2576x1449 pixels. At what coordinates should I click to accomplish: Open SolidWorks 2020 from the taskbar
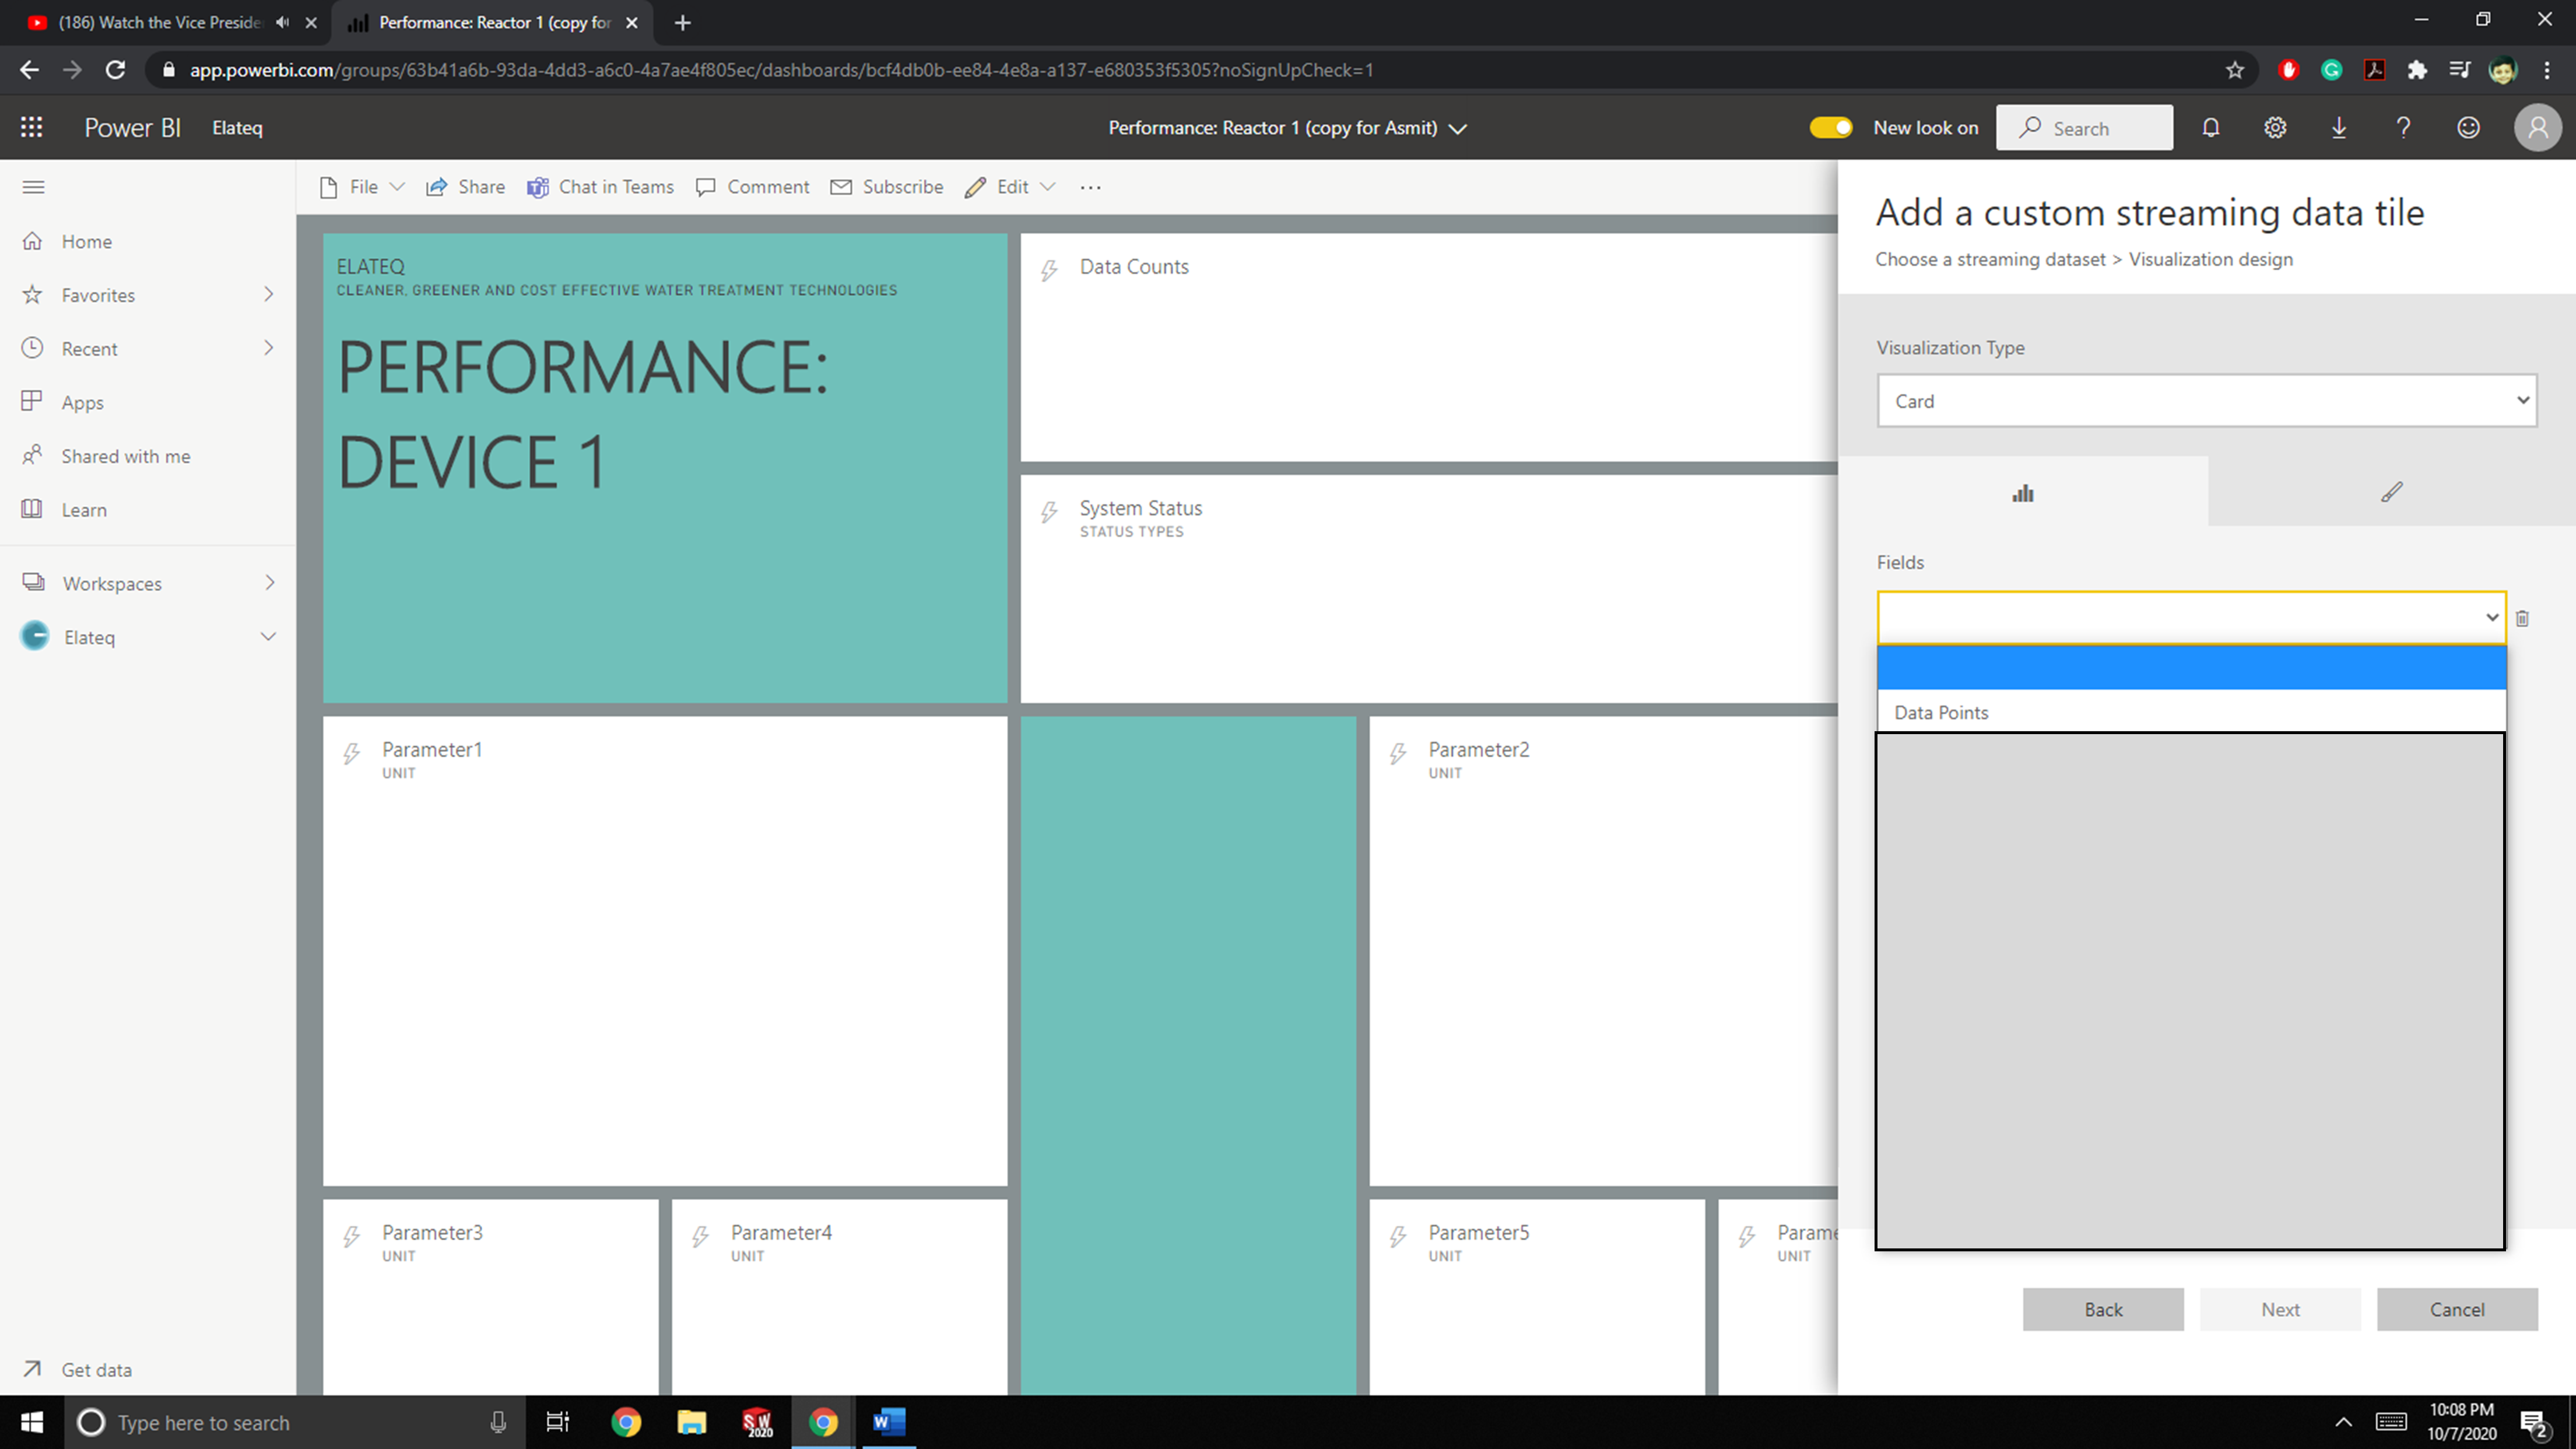[757, 1422]
